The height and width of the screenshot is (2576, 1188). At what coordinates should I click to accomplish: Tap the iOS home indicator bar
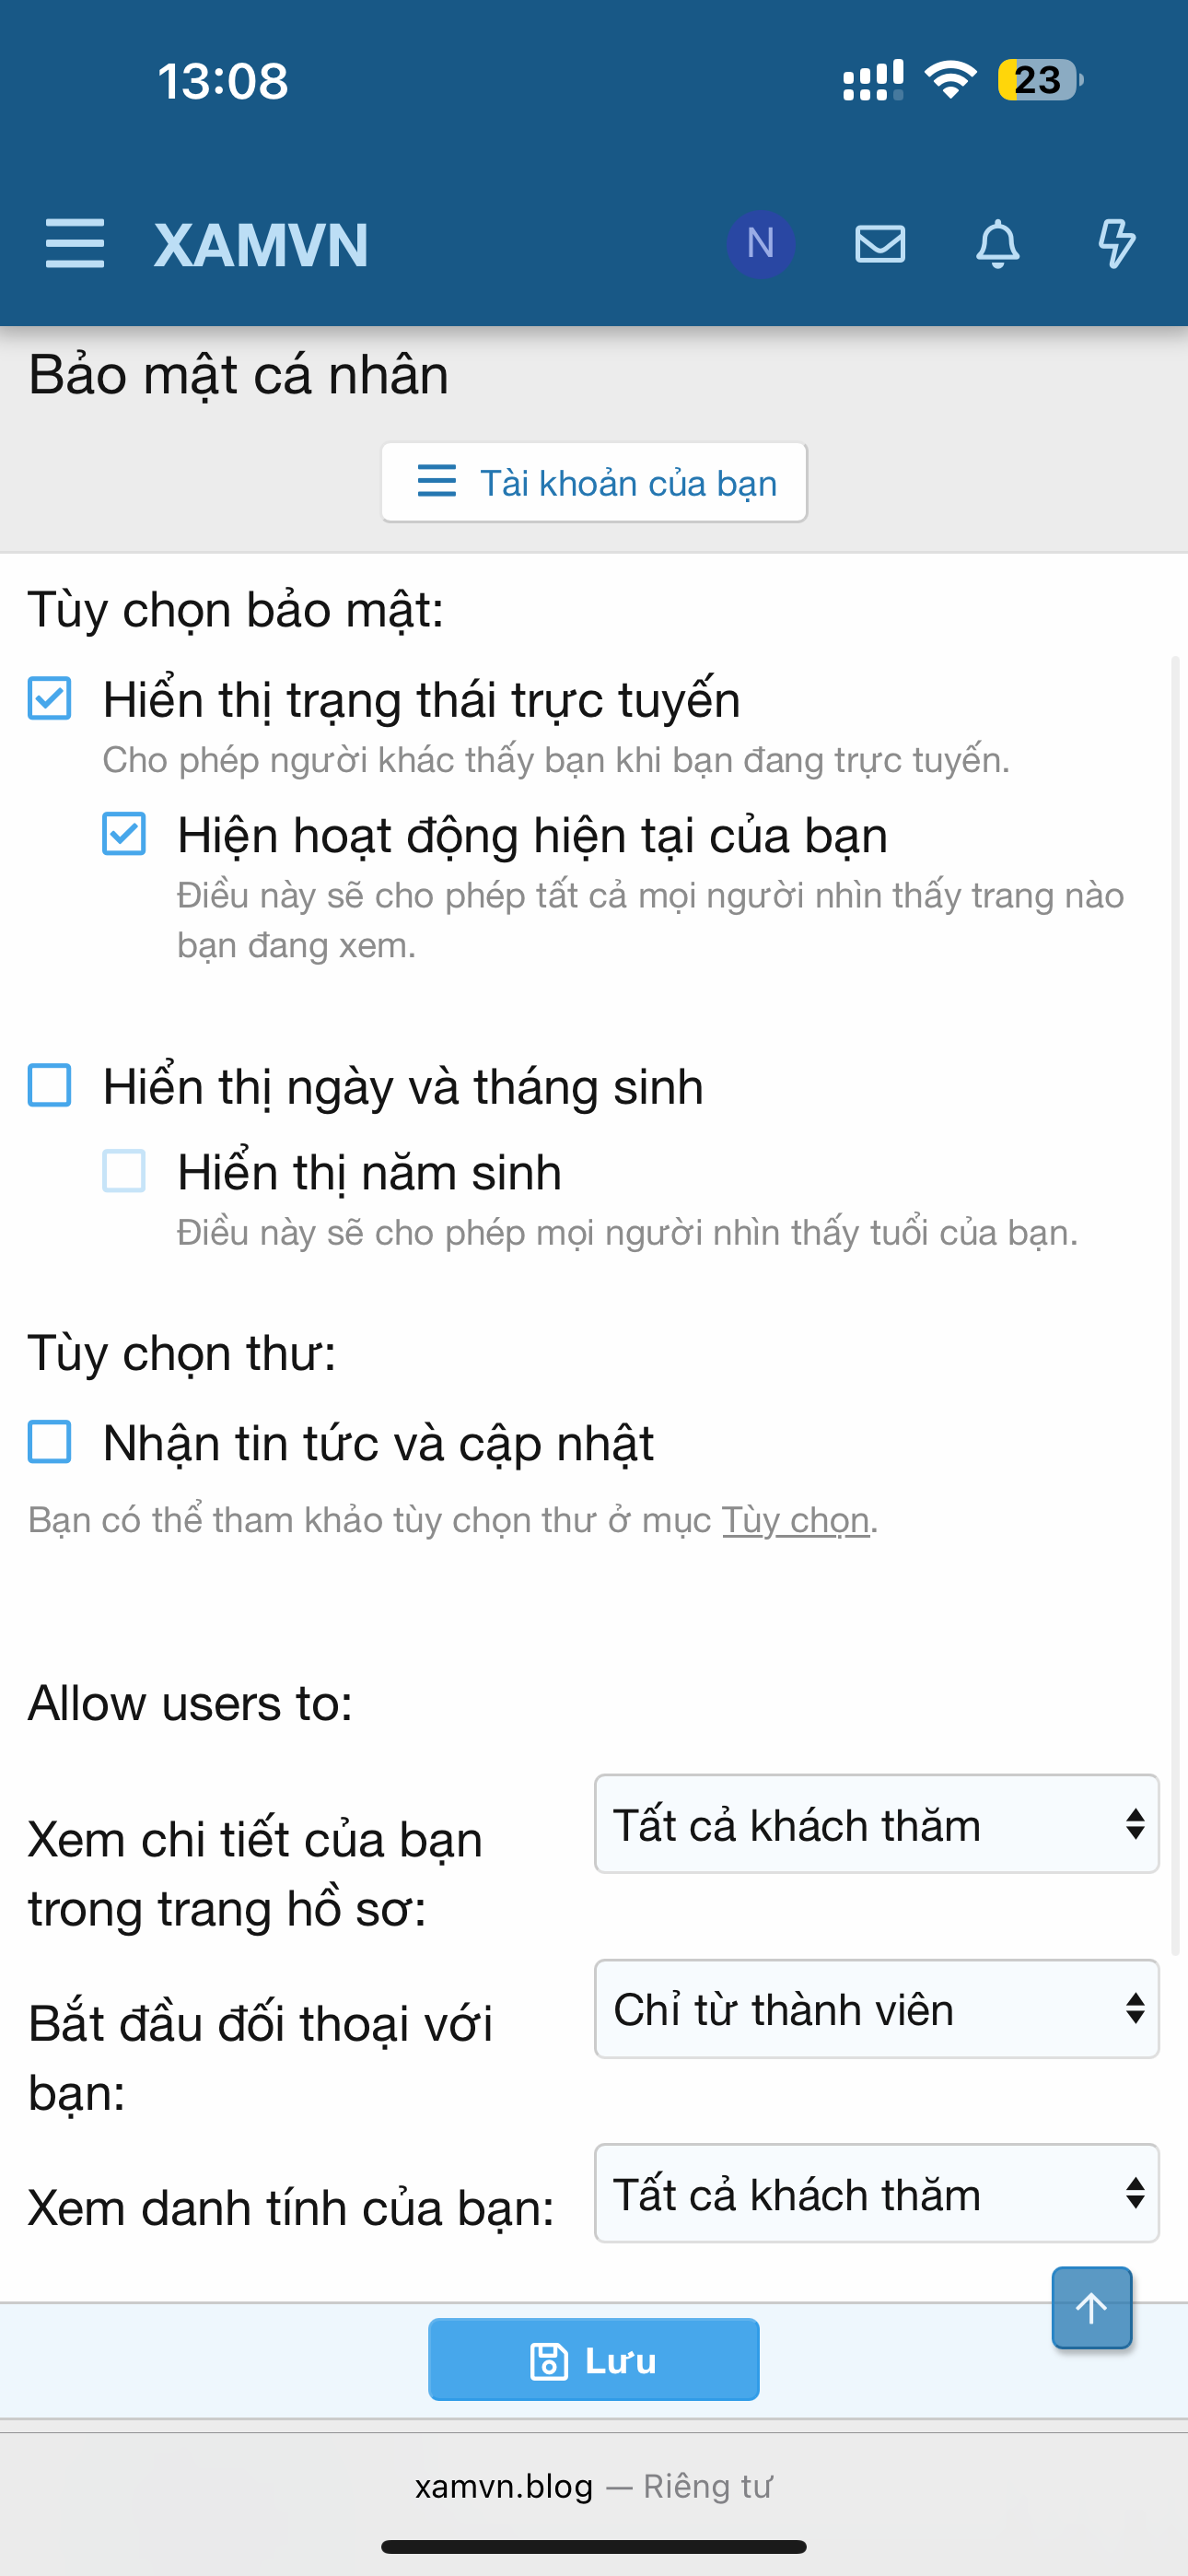tap(594, 2546)
